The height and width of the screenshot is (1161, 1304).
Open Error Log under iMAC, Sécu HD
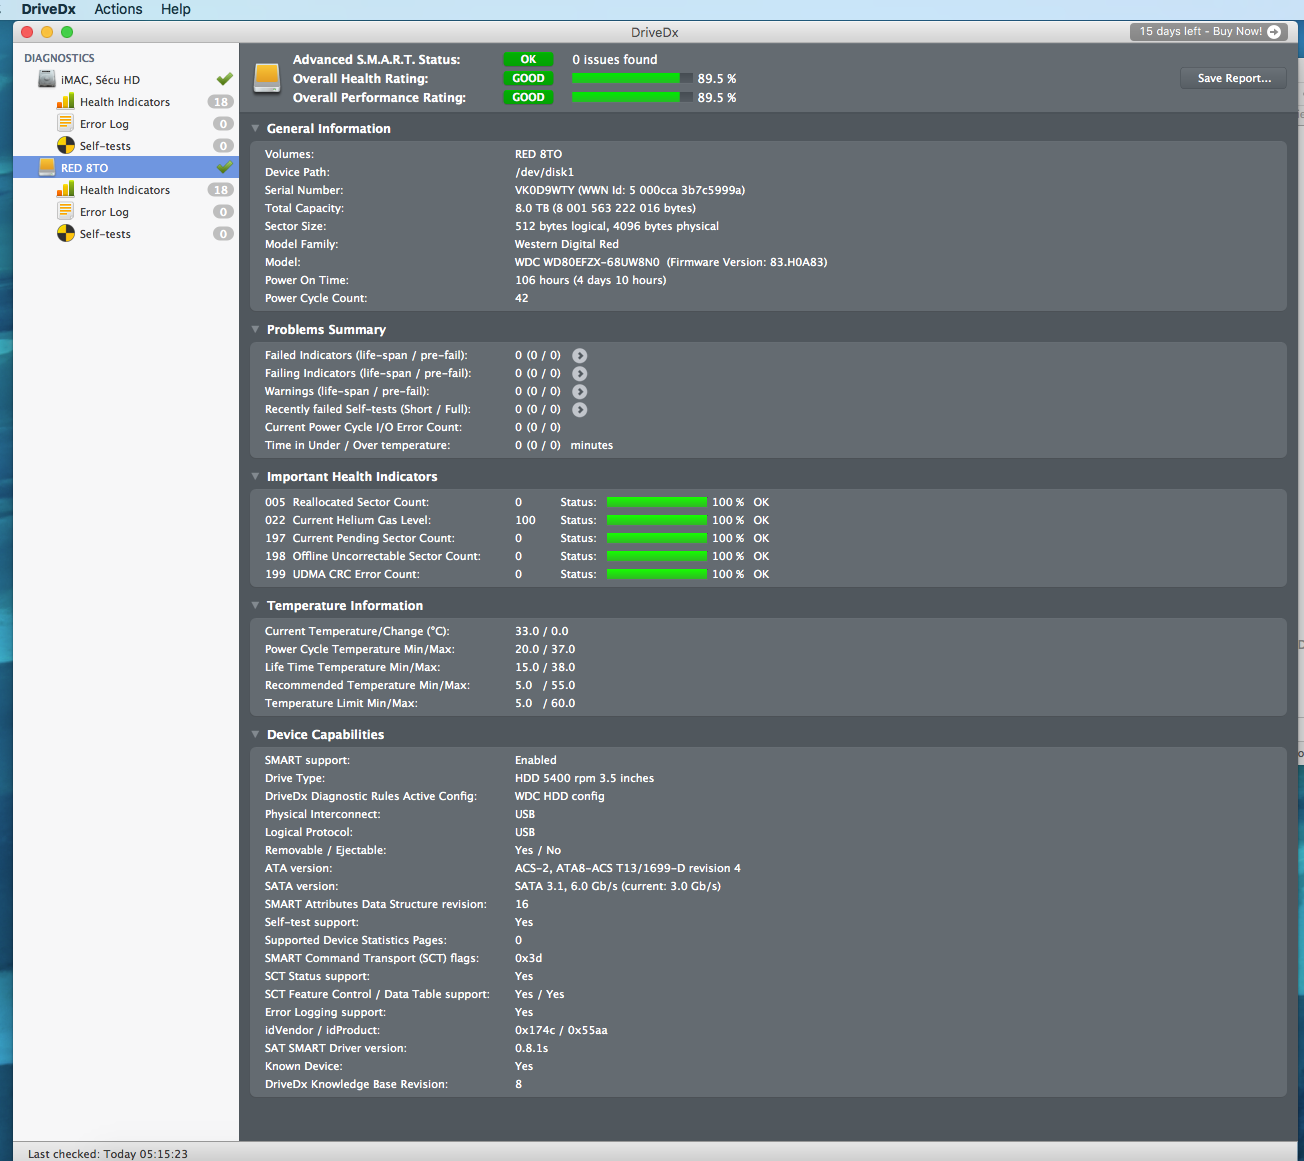coord(104,124)
